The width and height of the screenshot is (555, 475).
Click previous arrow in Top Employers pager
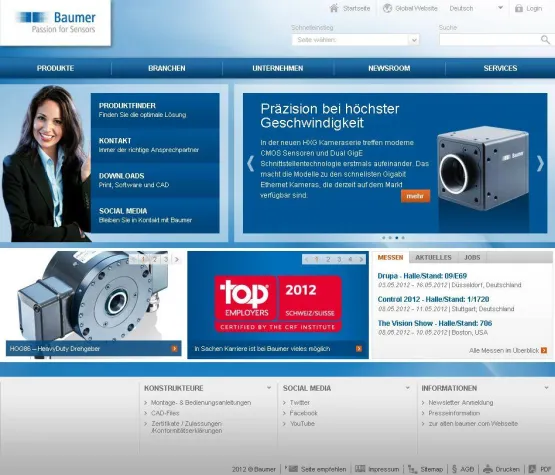point(307,259)
